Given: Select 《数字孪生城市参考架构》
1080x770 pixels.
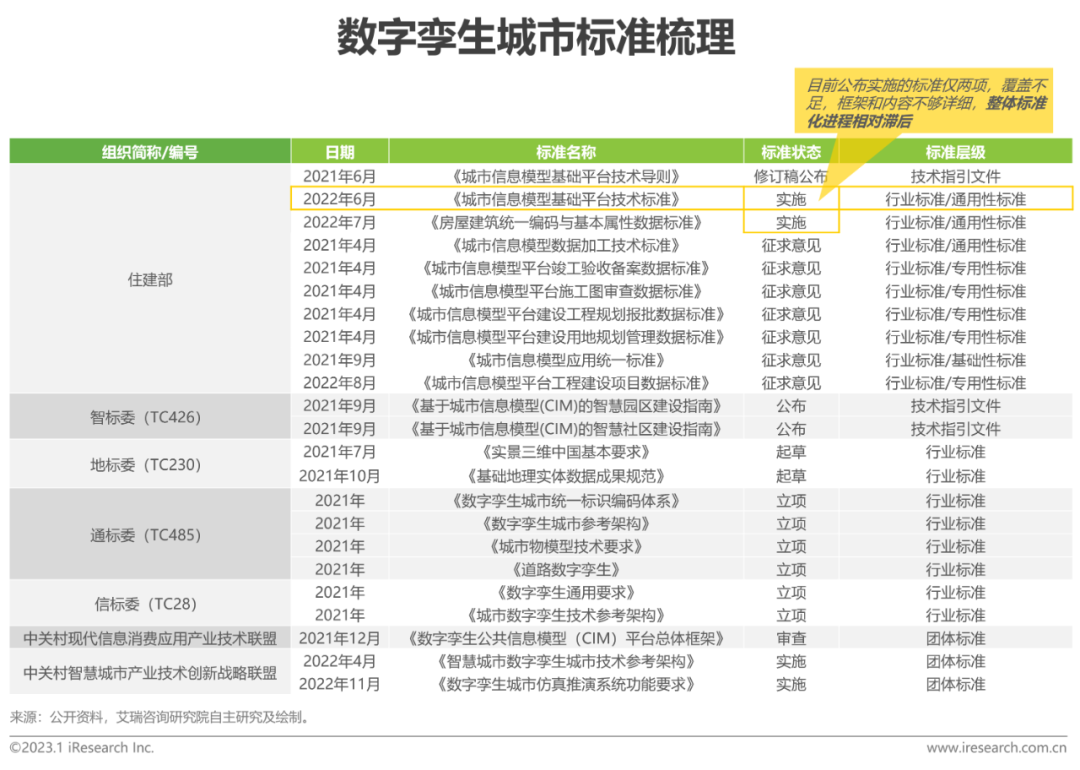Looking at the screenshot, I should coord(565,523).
